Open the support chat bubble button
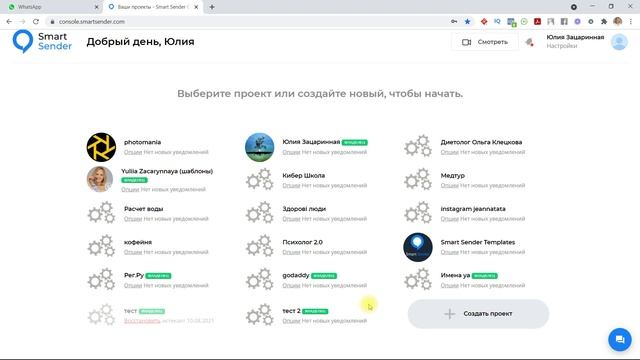This screenshot has width=640, height=360. click(x=620, y=340)
